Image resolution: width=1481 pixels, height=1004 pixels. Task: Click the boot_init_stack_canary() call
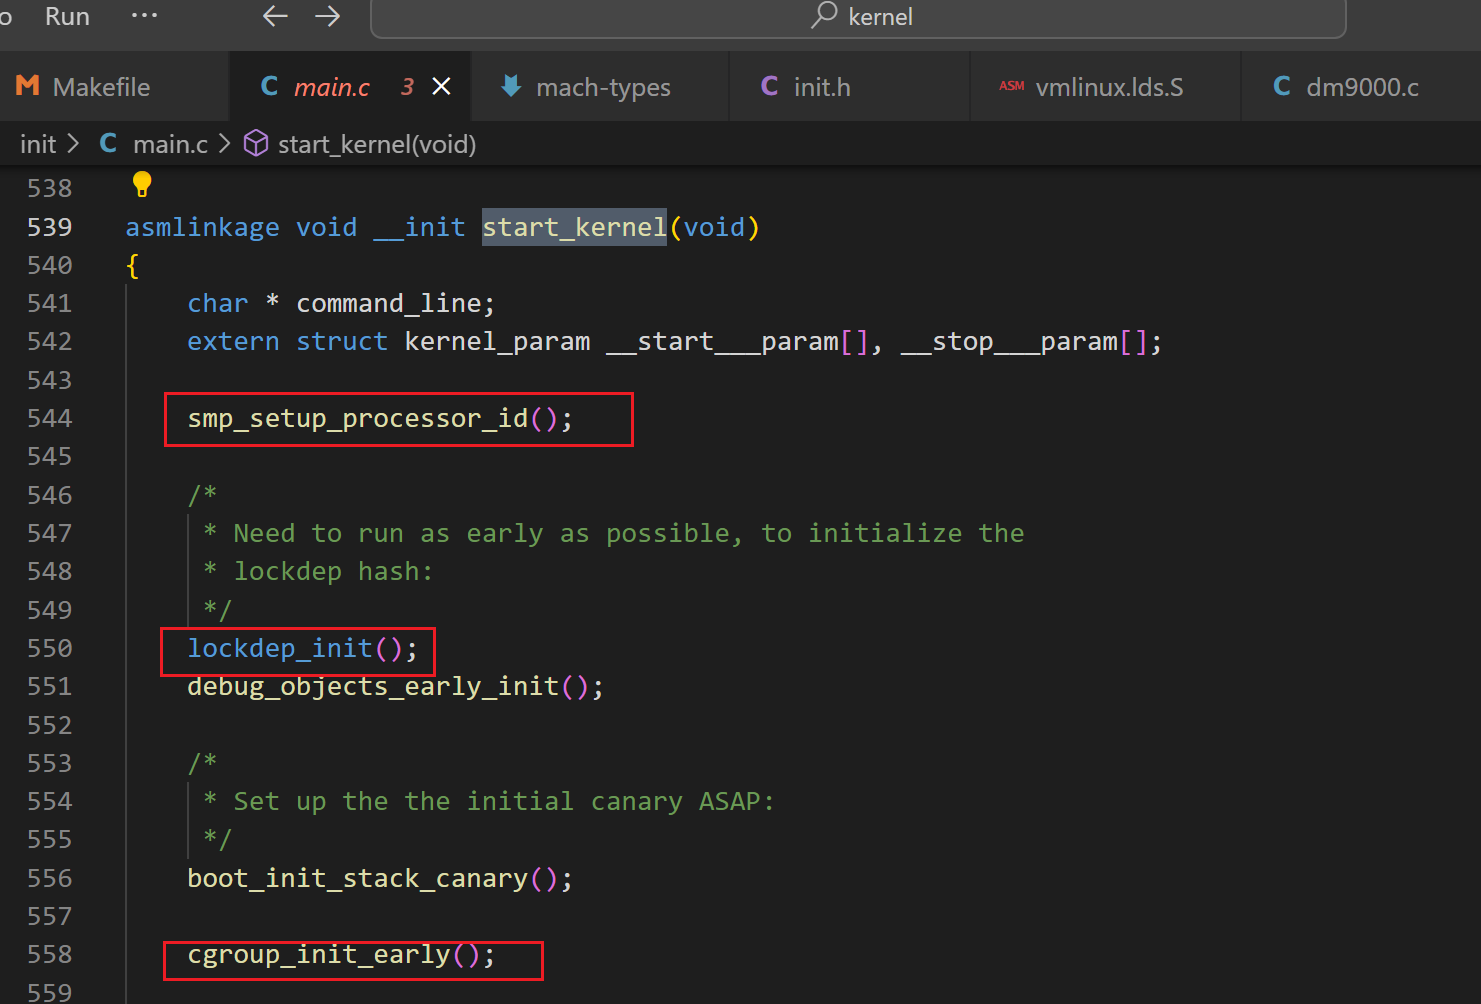tap(380, 879)
